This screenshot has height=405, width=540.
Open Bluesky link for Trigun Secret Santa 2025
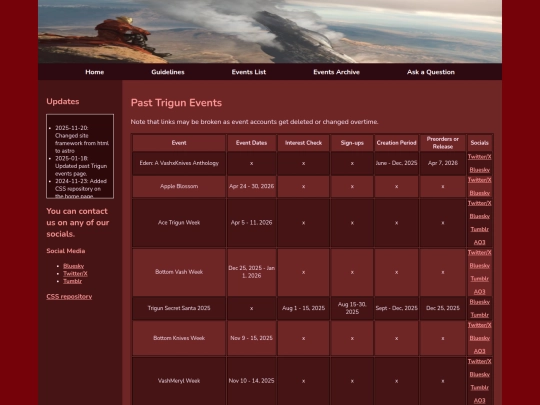479,302
